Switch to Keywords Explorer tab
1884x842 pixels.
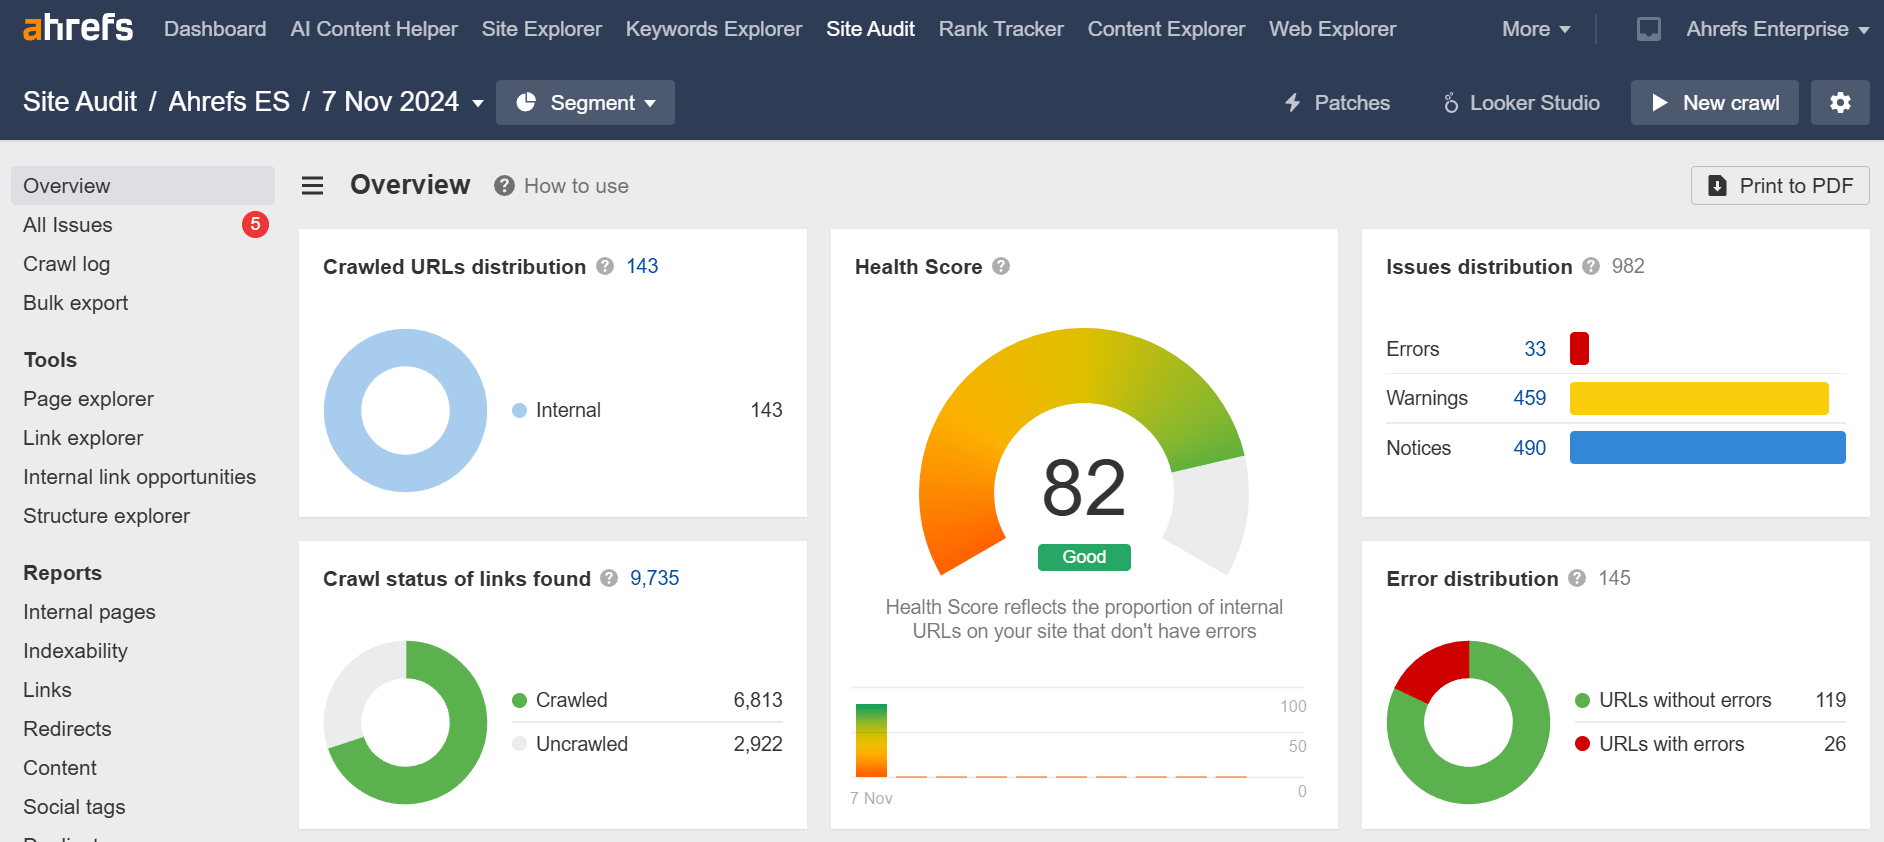(713, 29)
